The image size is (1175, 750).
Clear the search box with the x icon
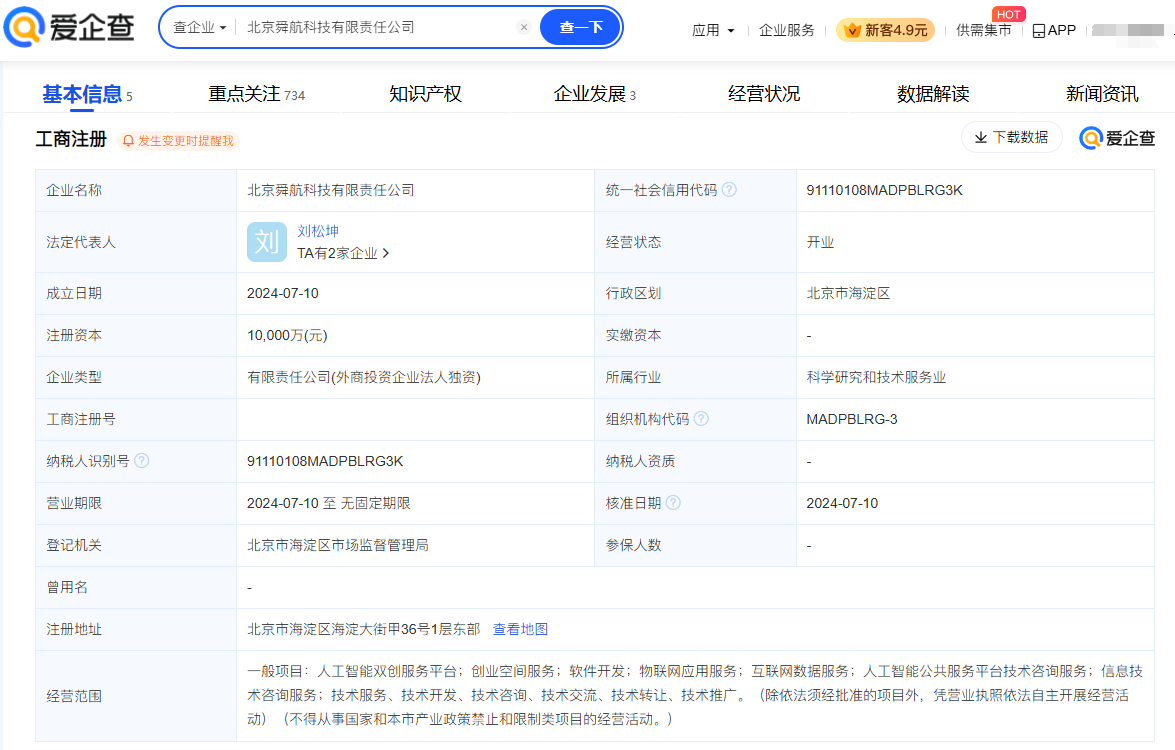click(x=524, y=27)
